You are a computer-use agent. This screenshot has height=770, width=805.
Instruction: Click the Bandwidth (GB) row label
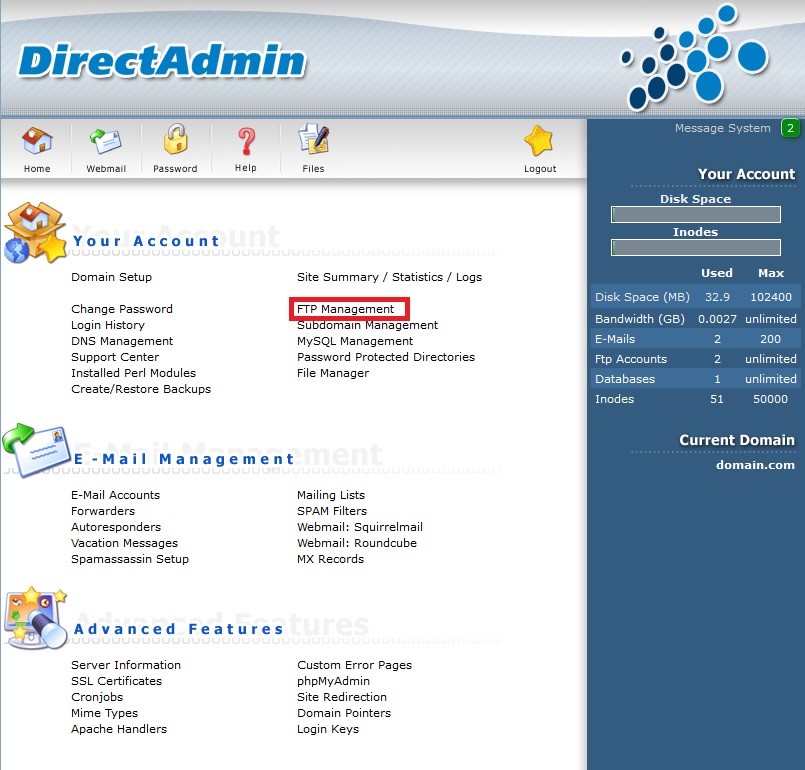640,319
